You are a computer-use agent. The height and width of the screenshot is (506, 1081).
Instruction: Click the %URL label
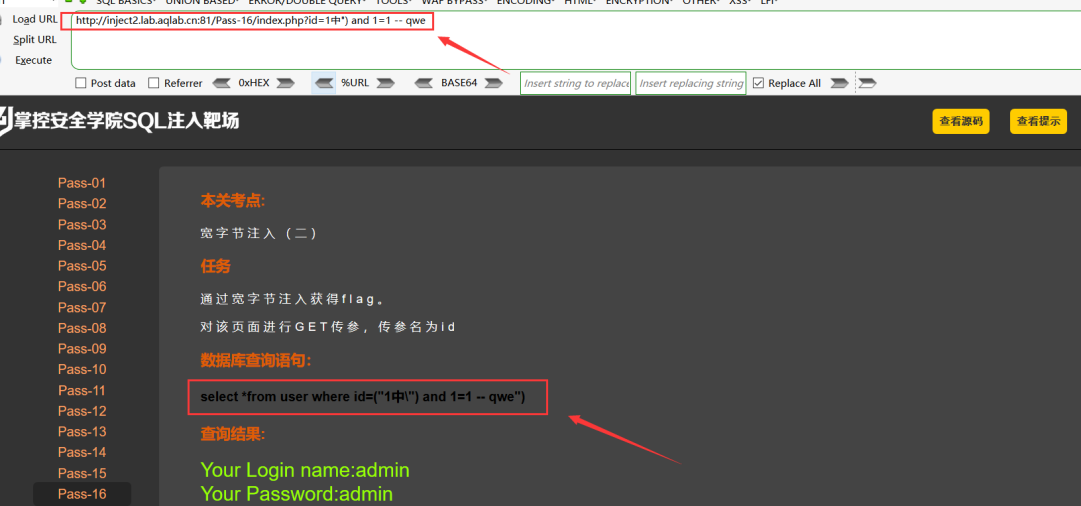click(x=355, y=83)
